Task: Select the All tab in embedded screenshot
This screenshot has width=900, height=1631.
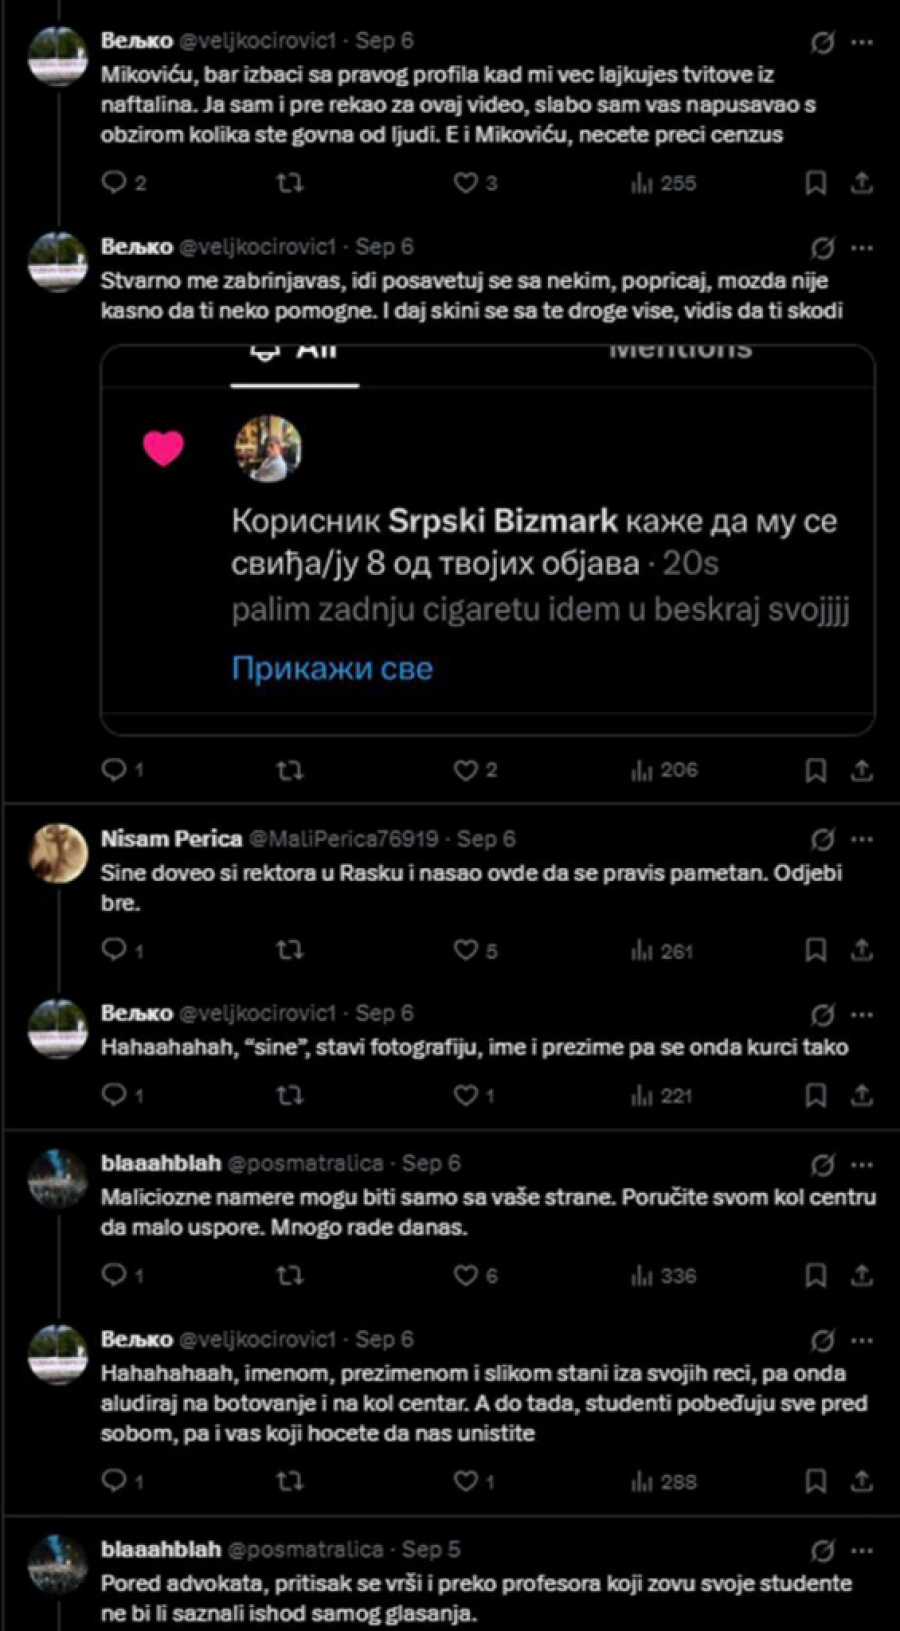Action: 295,354
